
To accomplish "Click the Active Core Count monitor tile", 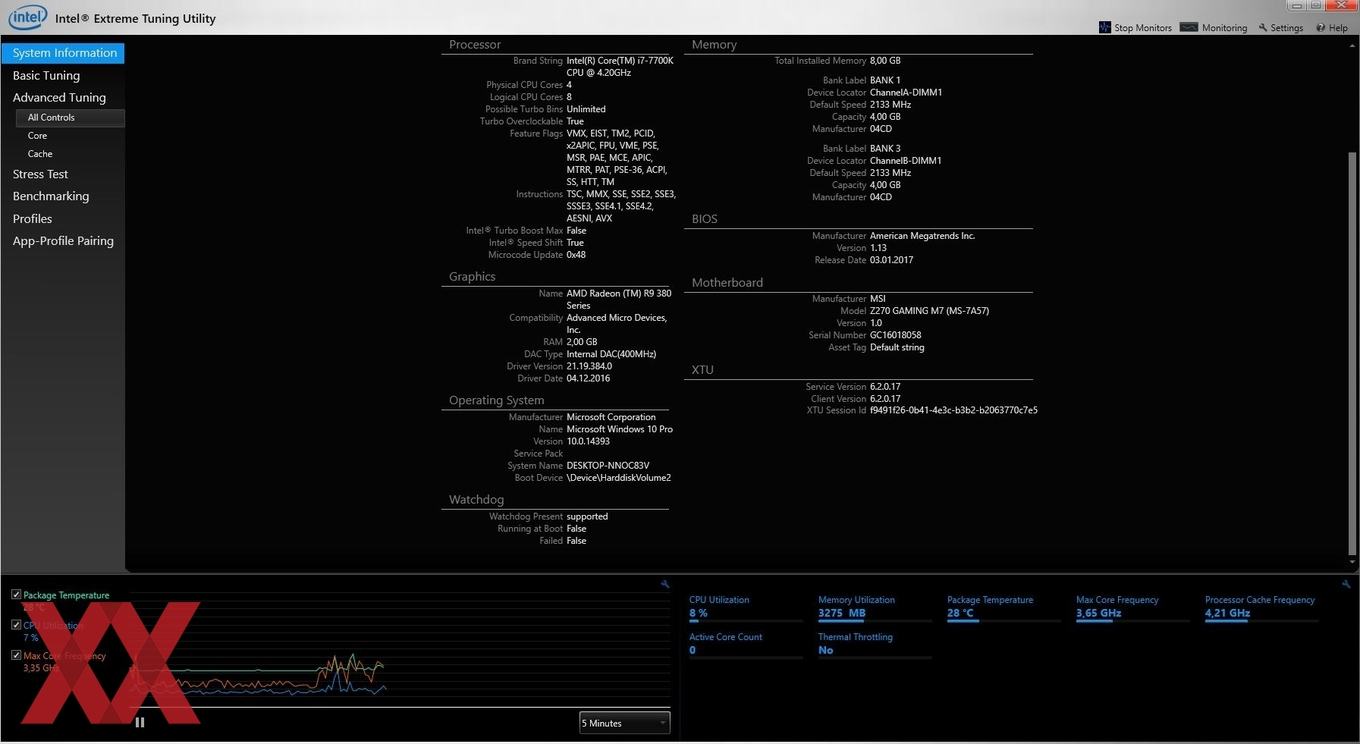I will pyautogui.click(x=745, y=645).
